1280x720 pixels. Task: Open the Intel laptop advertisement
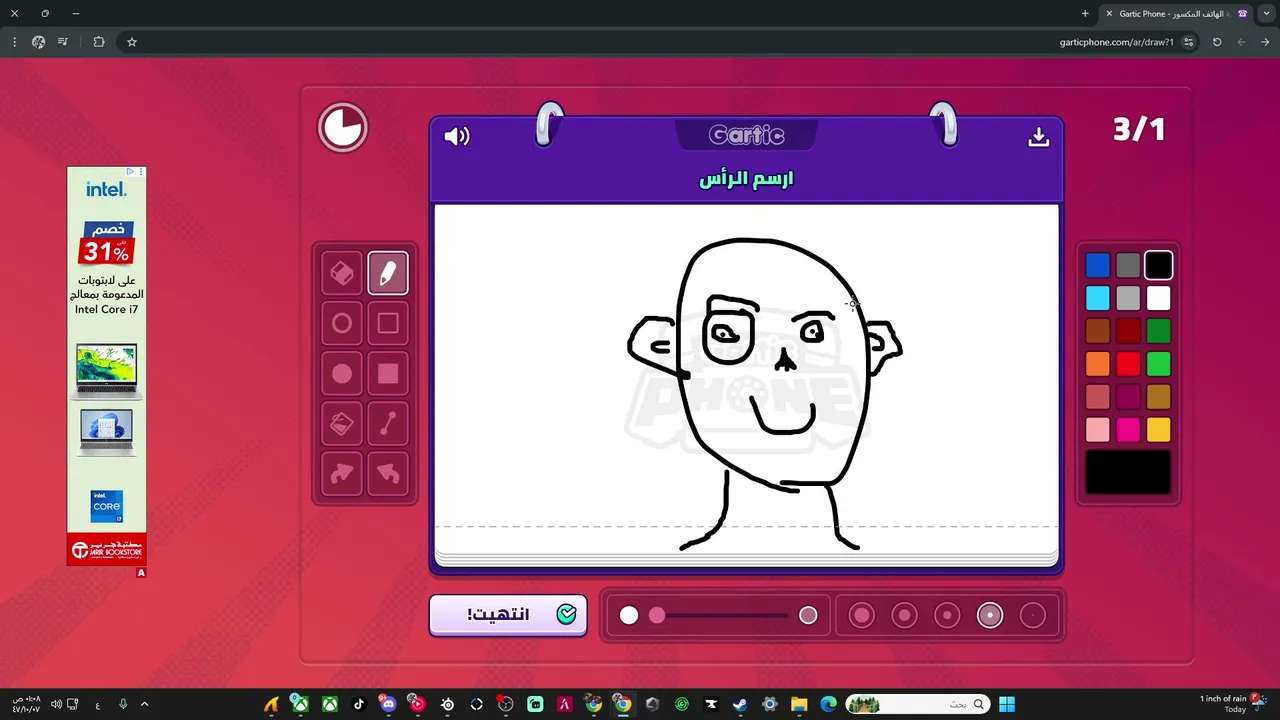click(x=107, y=366)
